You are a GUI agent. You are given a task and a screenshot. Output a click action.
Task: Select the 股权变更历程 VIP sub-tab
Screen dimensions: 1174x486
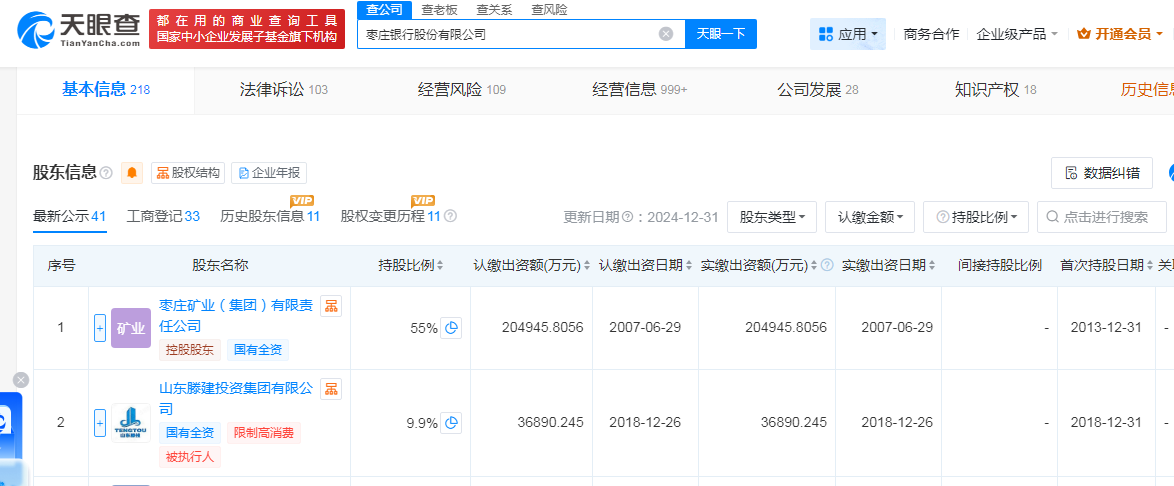pos(390,216)
